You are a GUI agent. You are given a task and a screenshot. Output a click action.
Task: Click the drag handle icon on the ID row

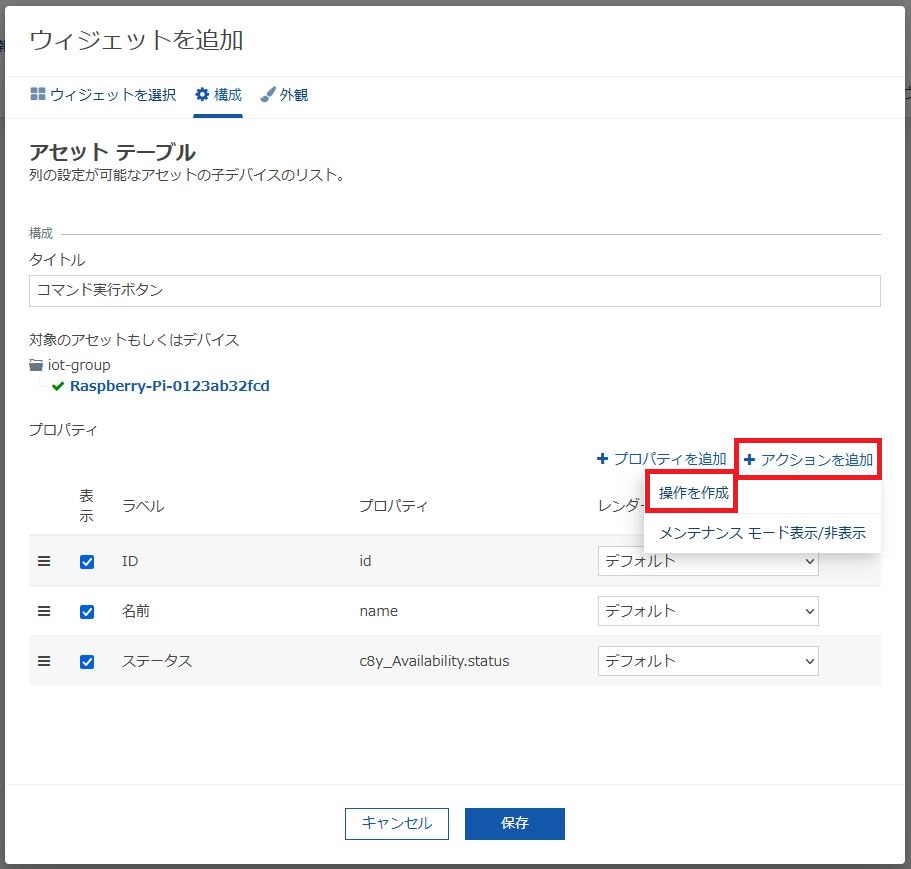pos(44,561)
